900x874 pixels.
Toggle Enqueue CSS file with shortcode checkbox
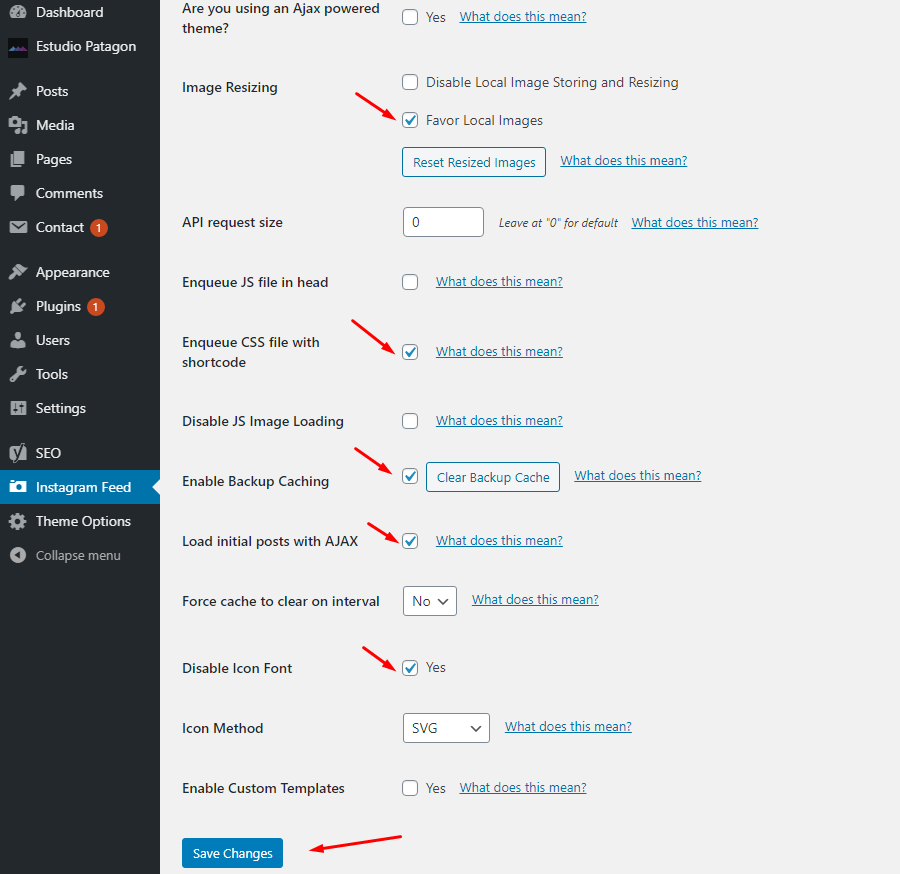410,352
